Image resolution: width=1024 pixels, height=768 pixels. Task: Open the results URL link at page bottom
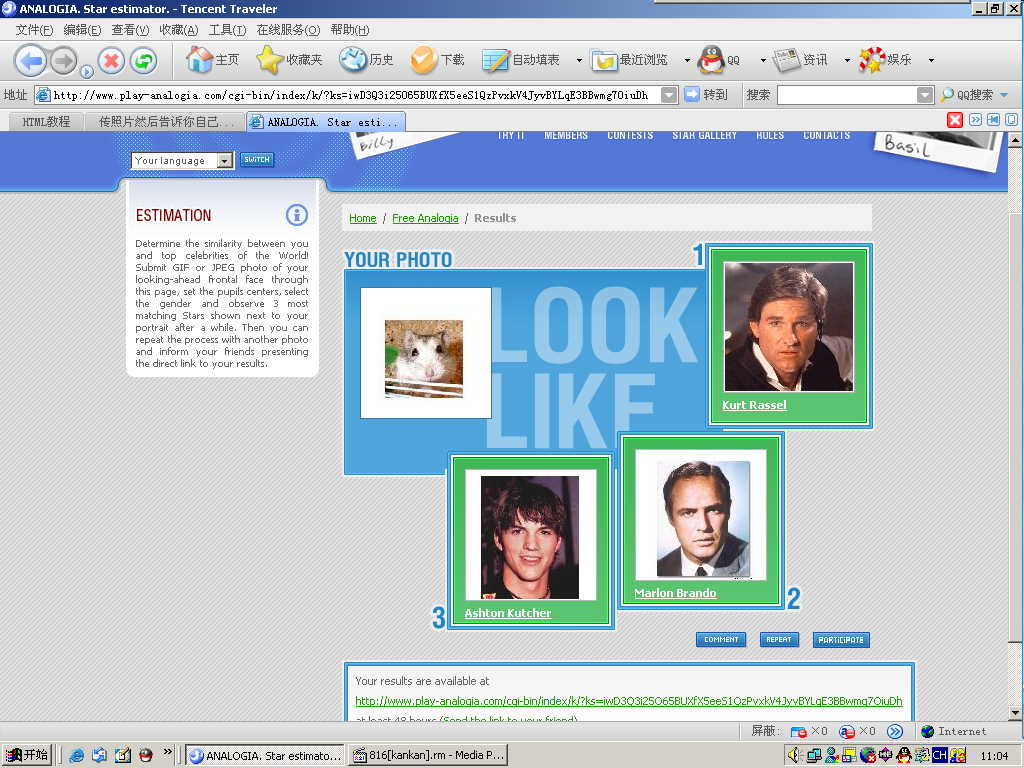(629, 701)
